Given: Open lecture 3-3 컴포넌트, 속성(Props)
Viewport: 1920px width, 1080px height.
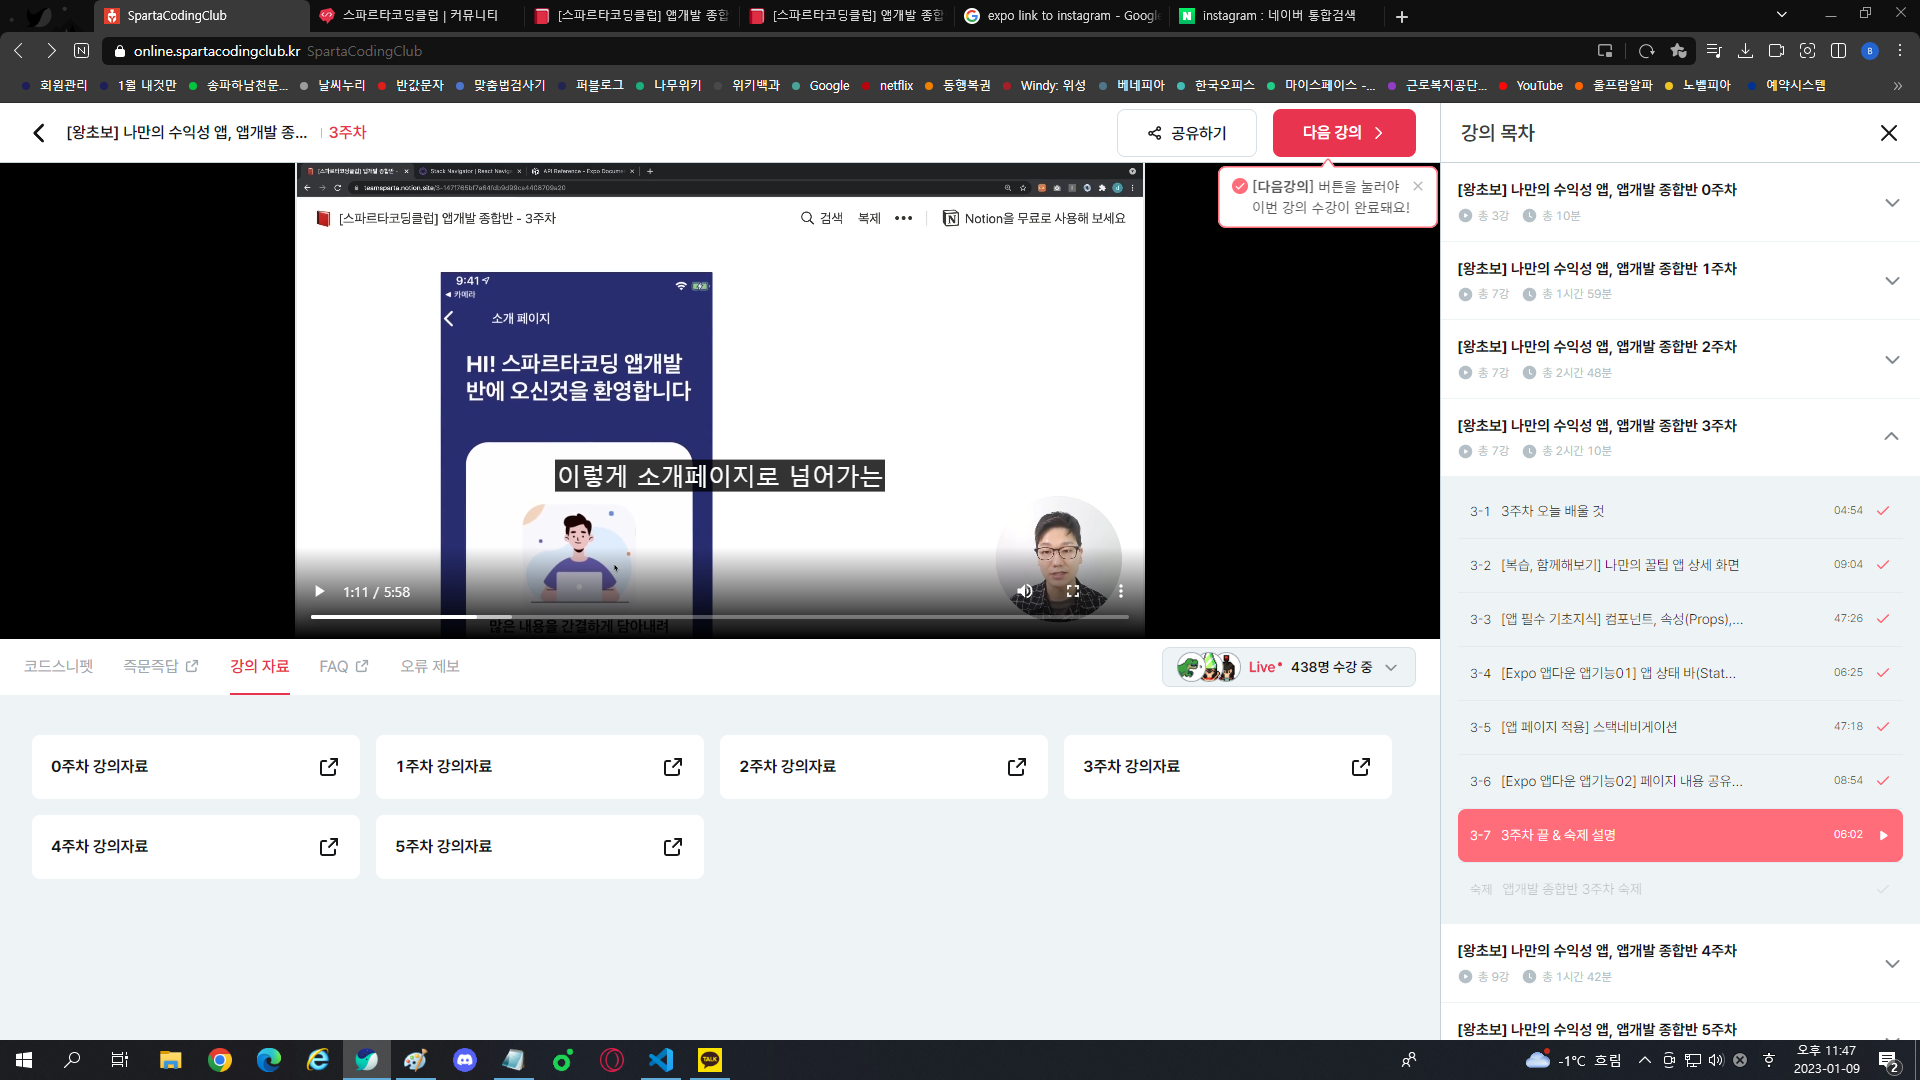Looking at the screenshot, I should click(1680, 619).
